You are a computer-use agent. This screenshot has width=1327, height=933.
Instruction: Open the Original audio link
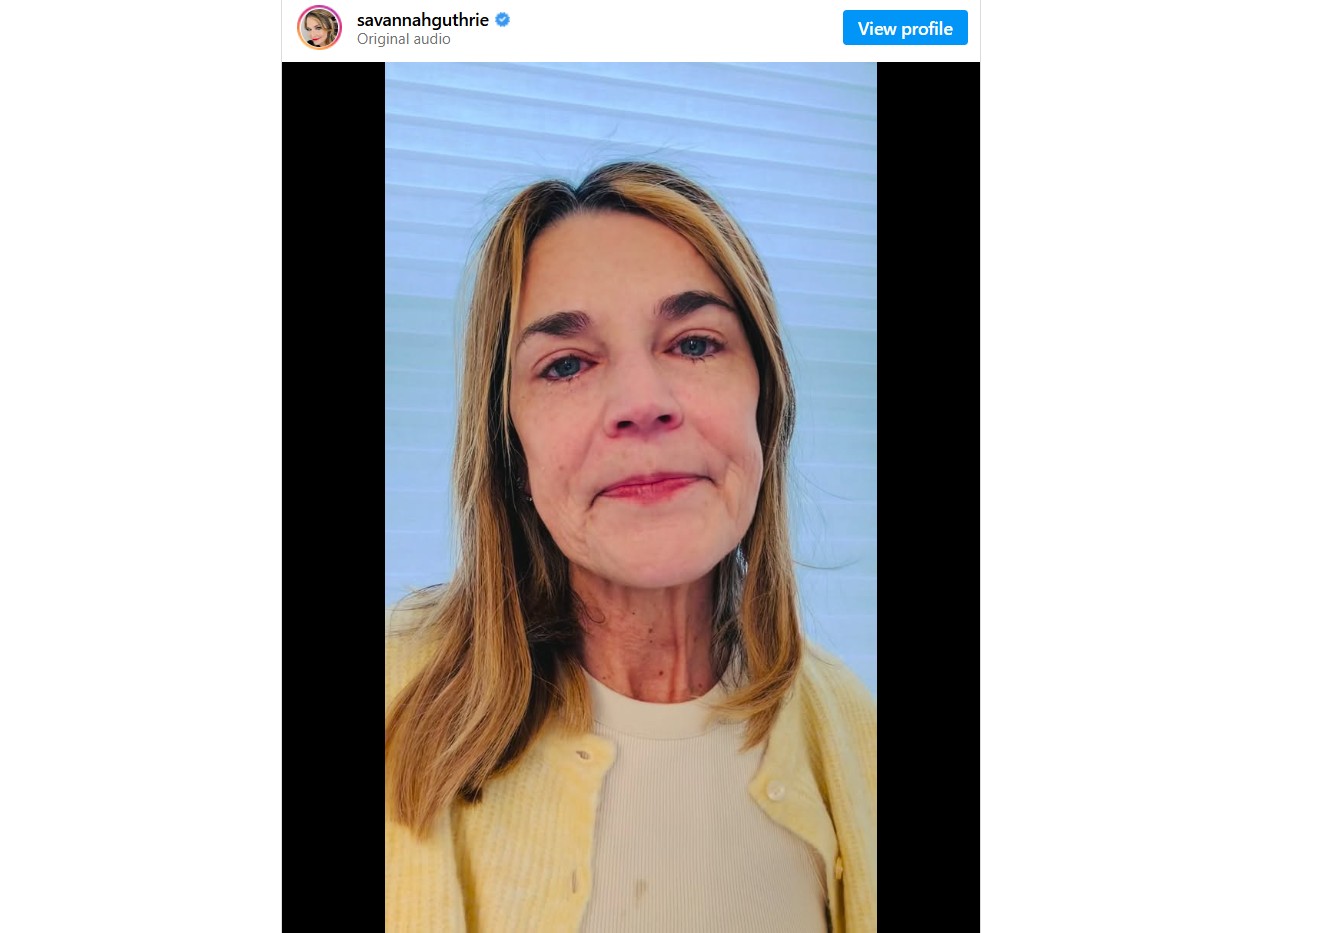pyautogui.click(x=403, y=39)
